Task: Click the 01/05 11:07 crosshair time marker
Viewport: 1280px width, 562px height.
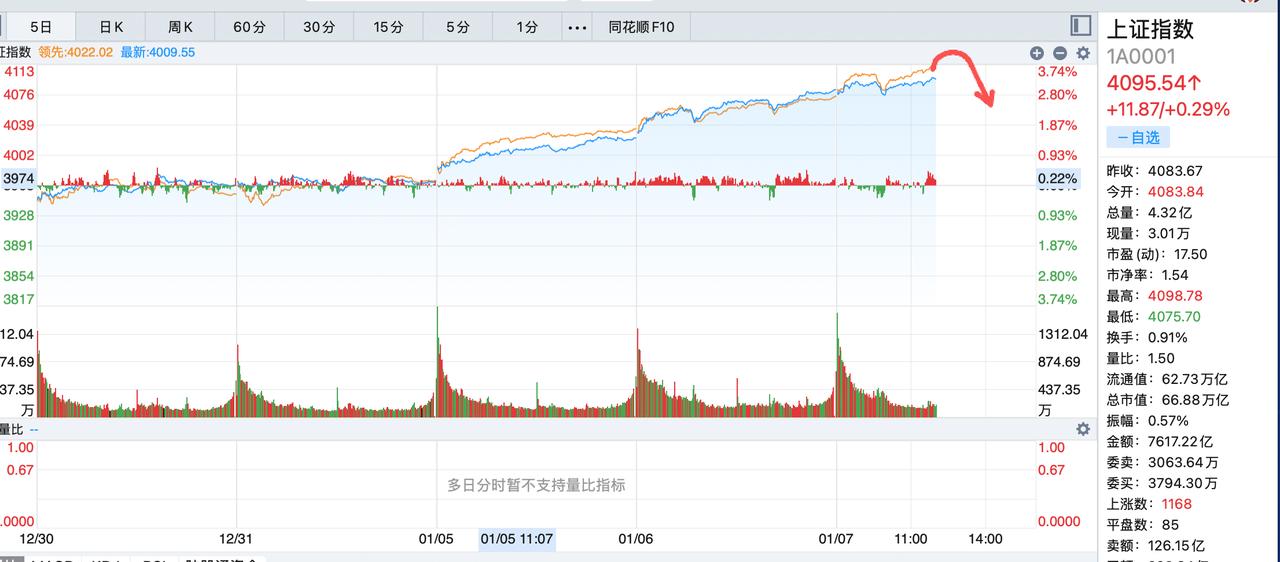Action: [517, 539]
